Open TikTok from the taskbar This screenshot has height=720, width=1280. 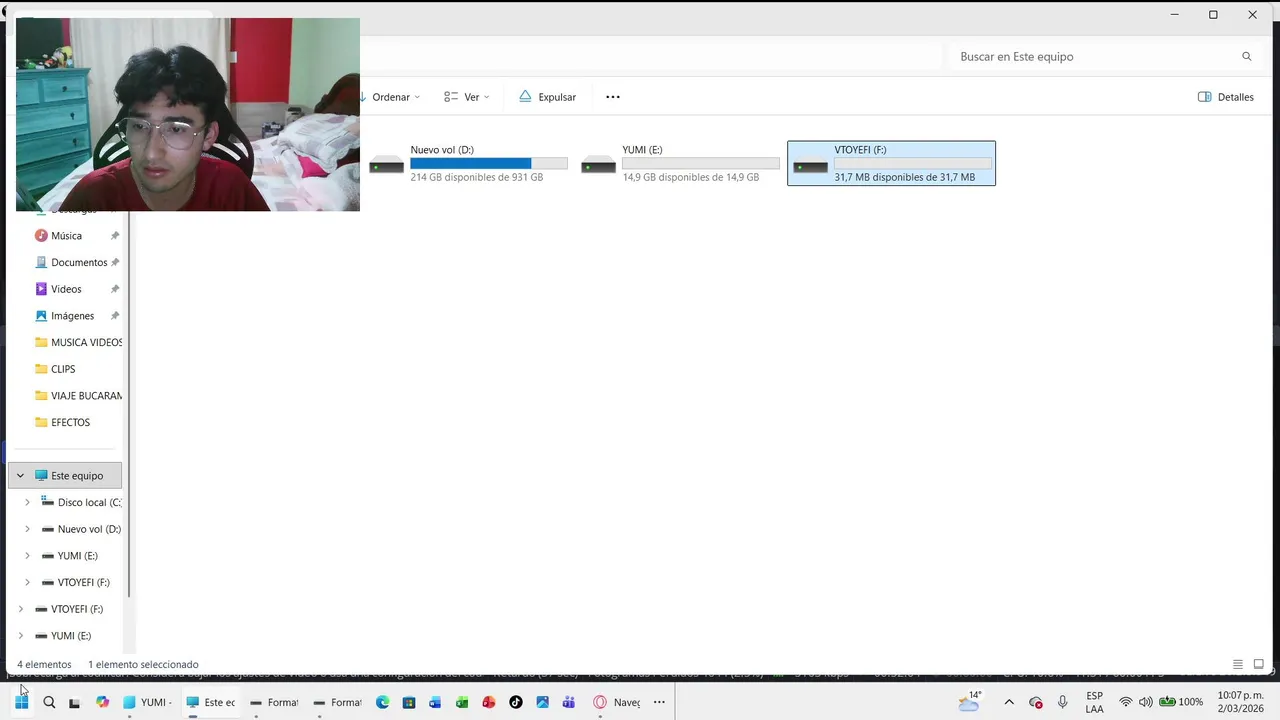516,702
